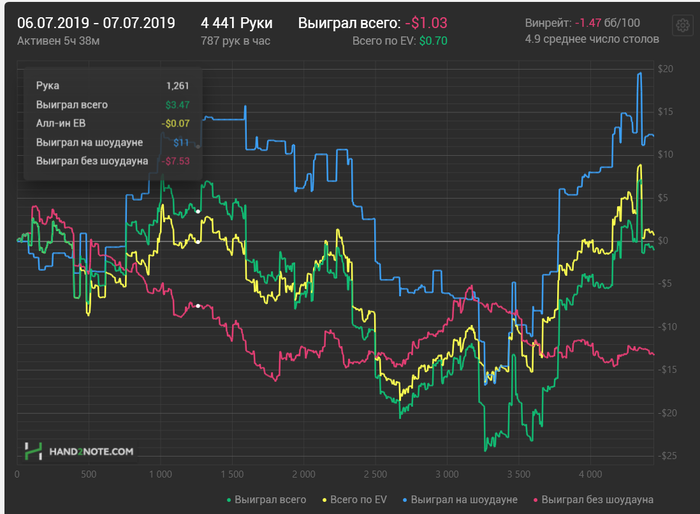Select the '4 441 Руки' hands counter
The height and width of the screenshot is (514, 700).
pyautogui.click(x=236, y=21)
